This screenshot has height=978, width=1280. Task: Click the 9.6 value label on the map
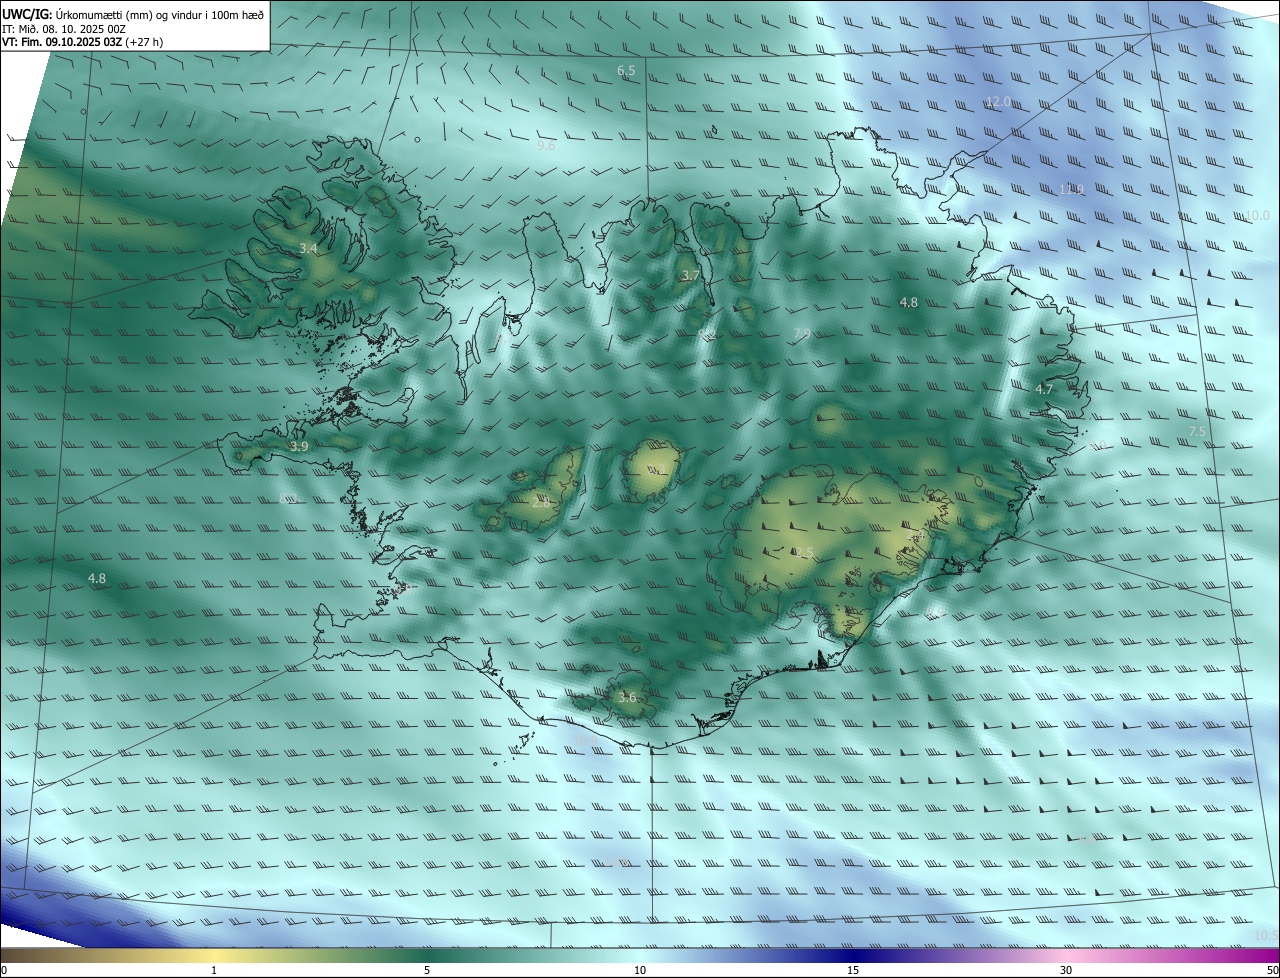pos(546,146)
